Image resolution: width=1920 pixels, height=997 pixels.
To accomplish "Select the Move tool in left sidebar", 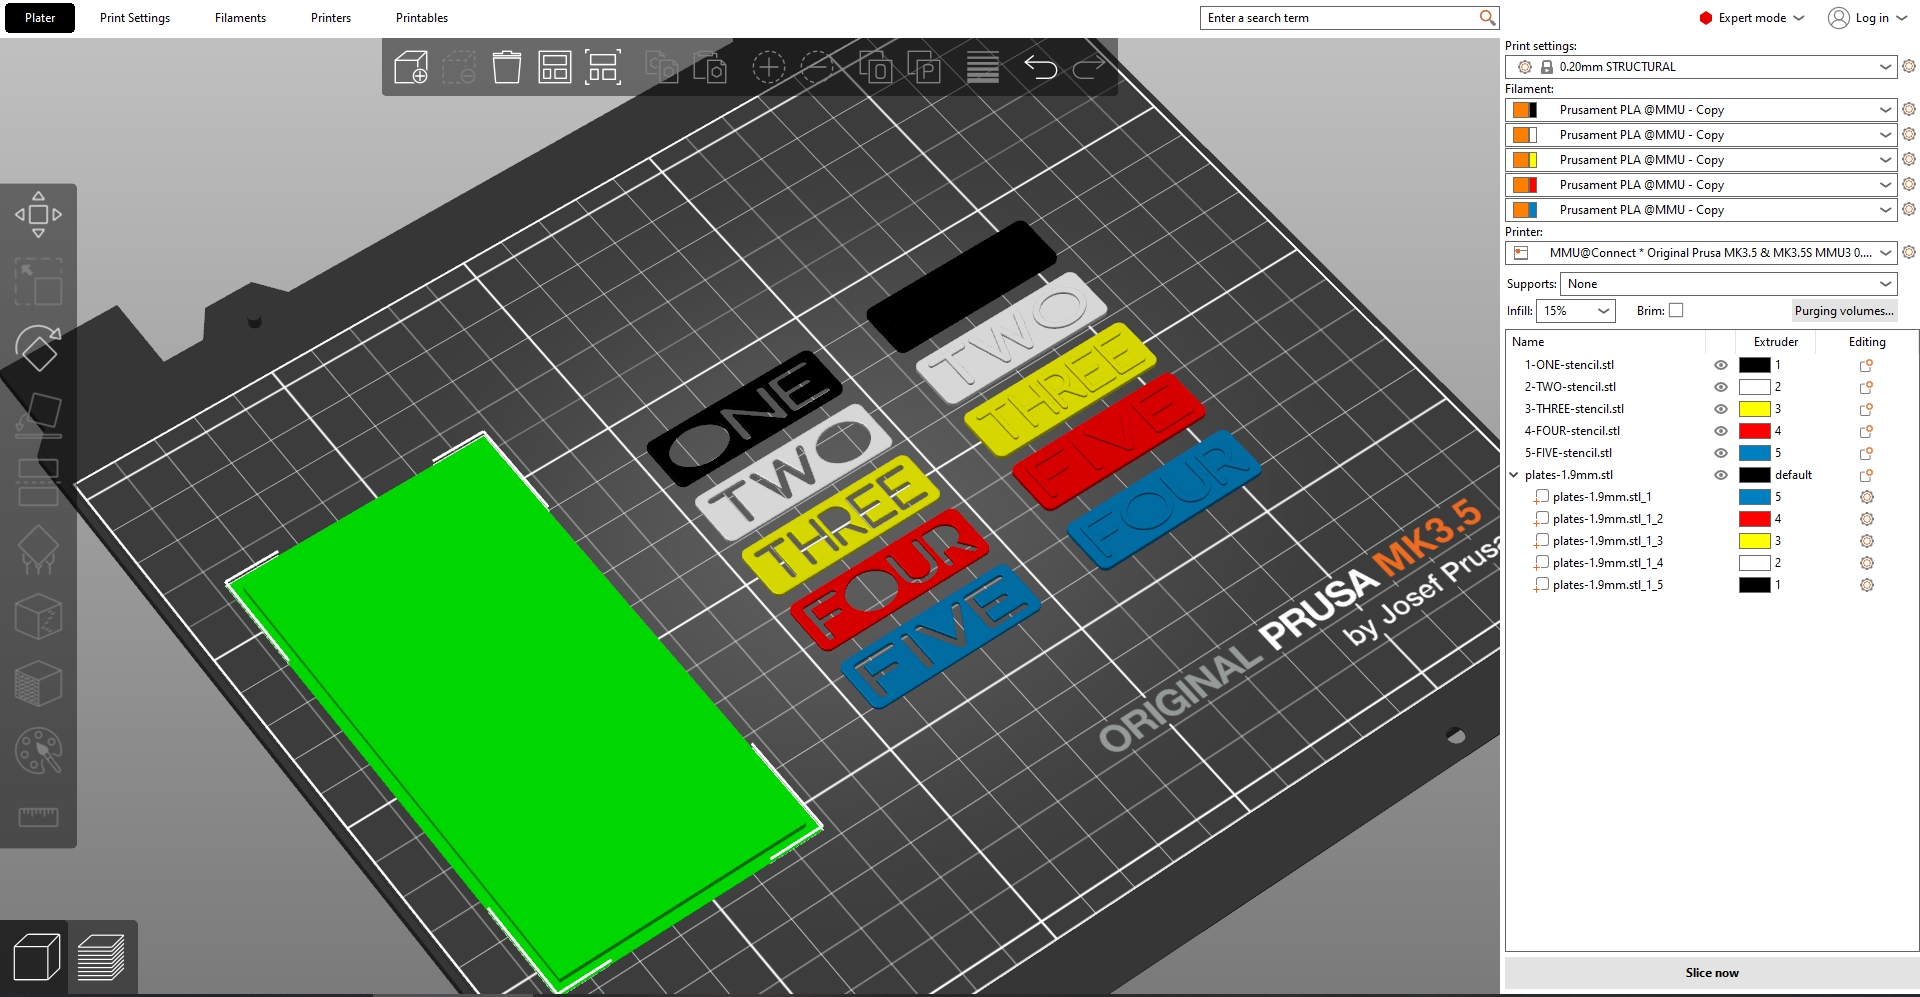I will point(38,215).
